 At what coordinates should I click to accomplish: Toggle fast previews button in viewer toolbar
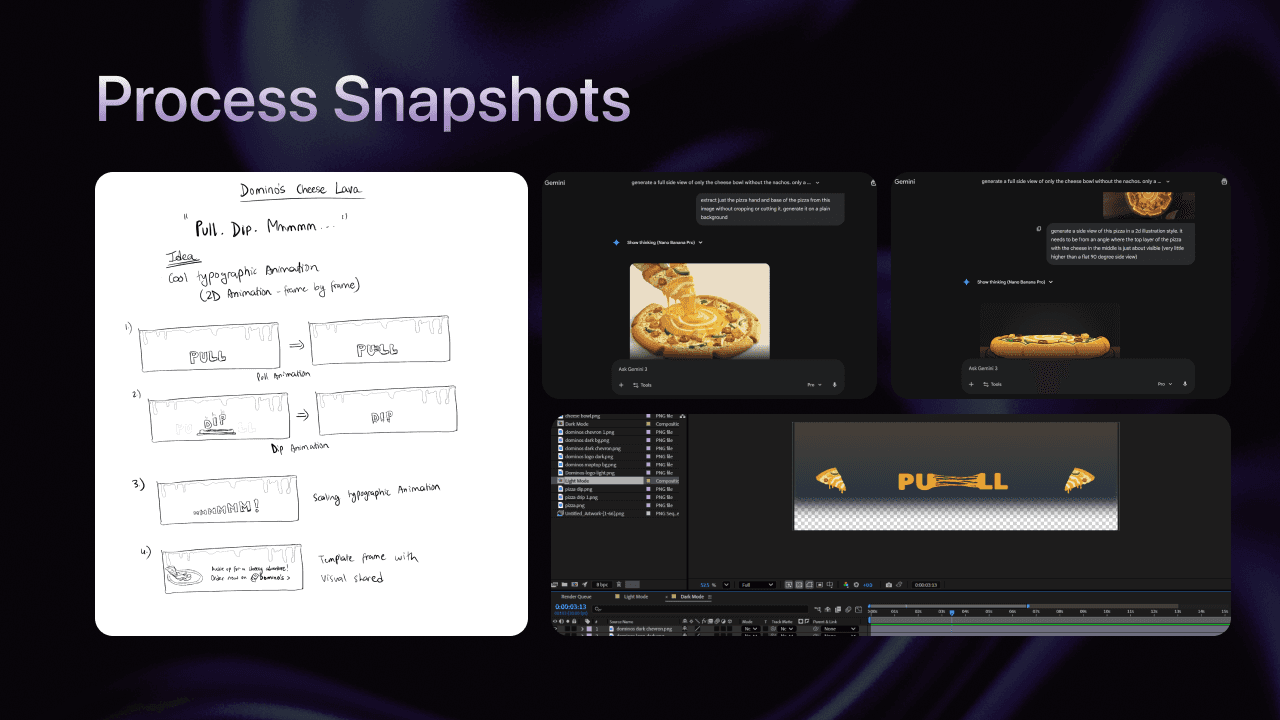[x=789, y=585]
